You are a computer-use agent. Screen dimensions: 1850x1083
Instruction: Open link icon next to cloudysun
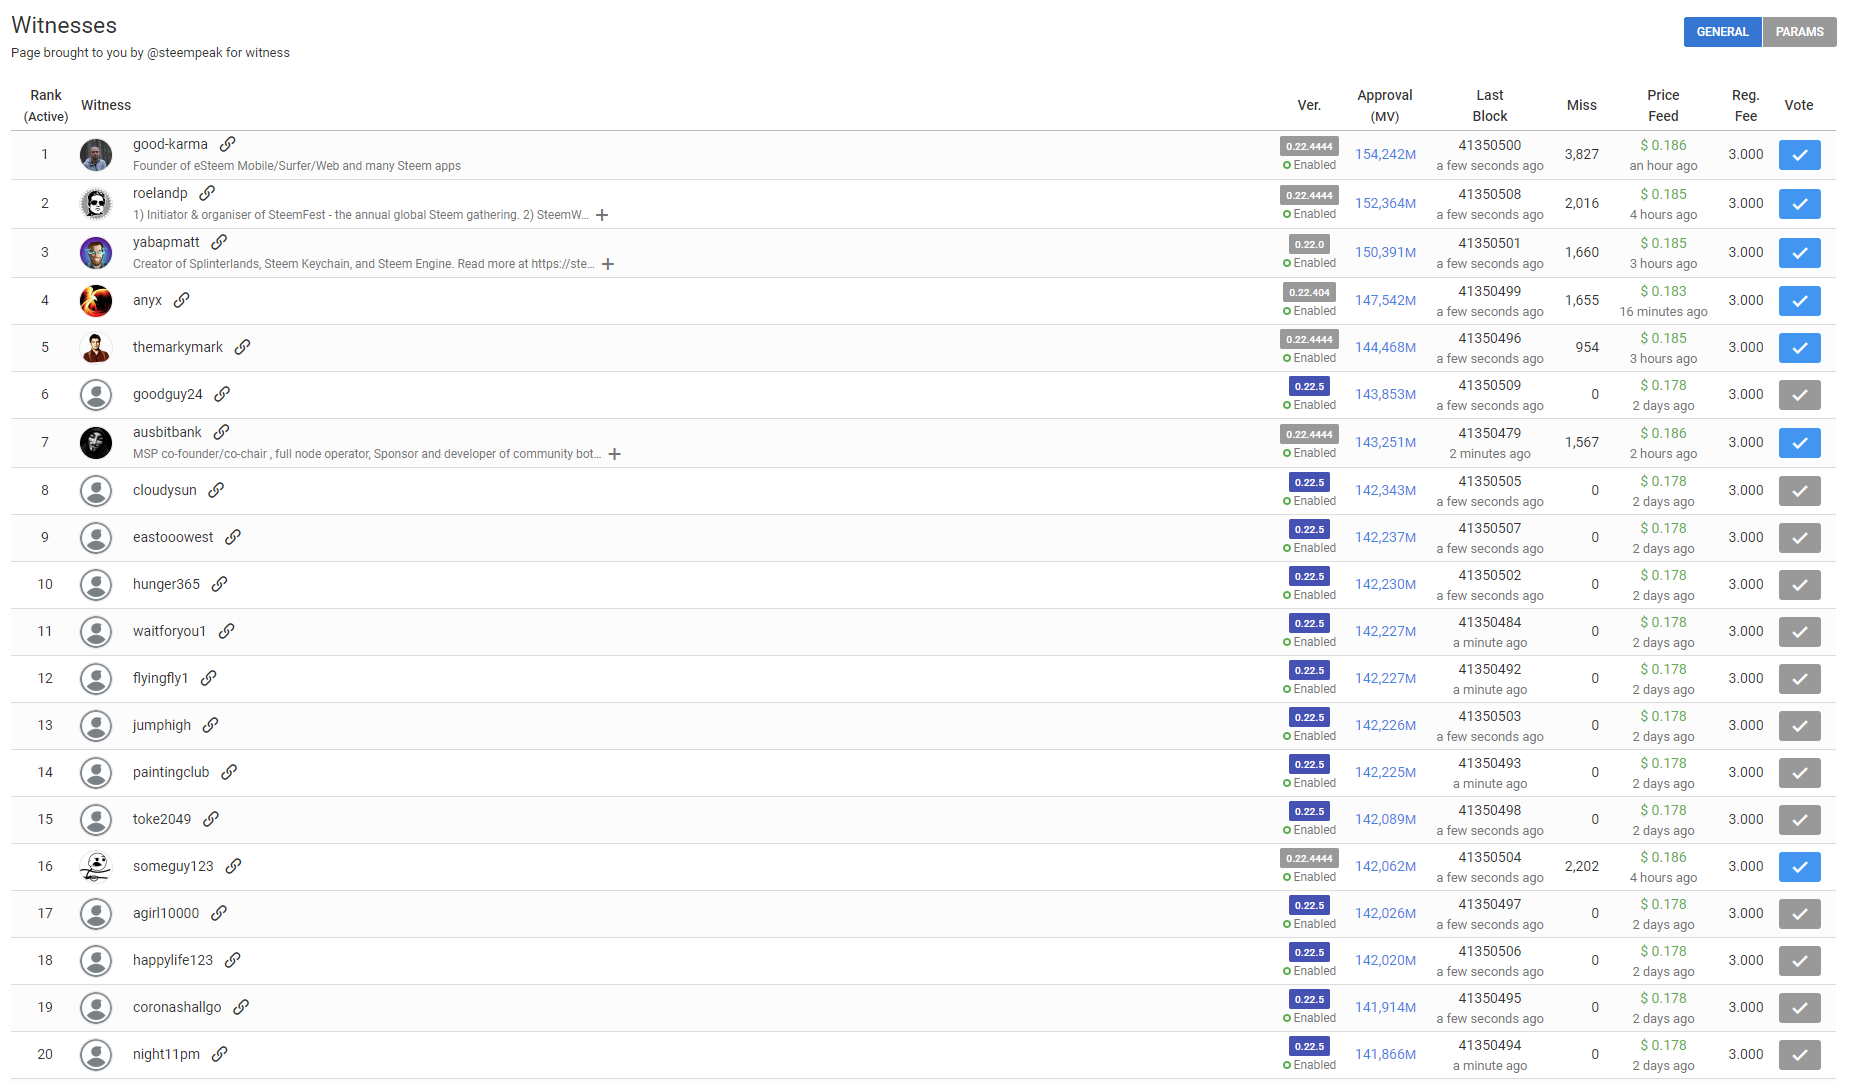[x=216, y=490]
